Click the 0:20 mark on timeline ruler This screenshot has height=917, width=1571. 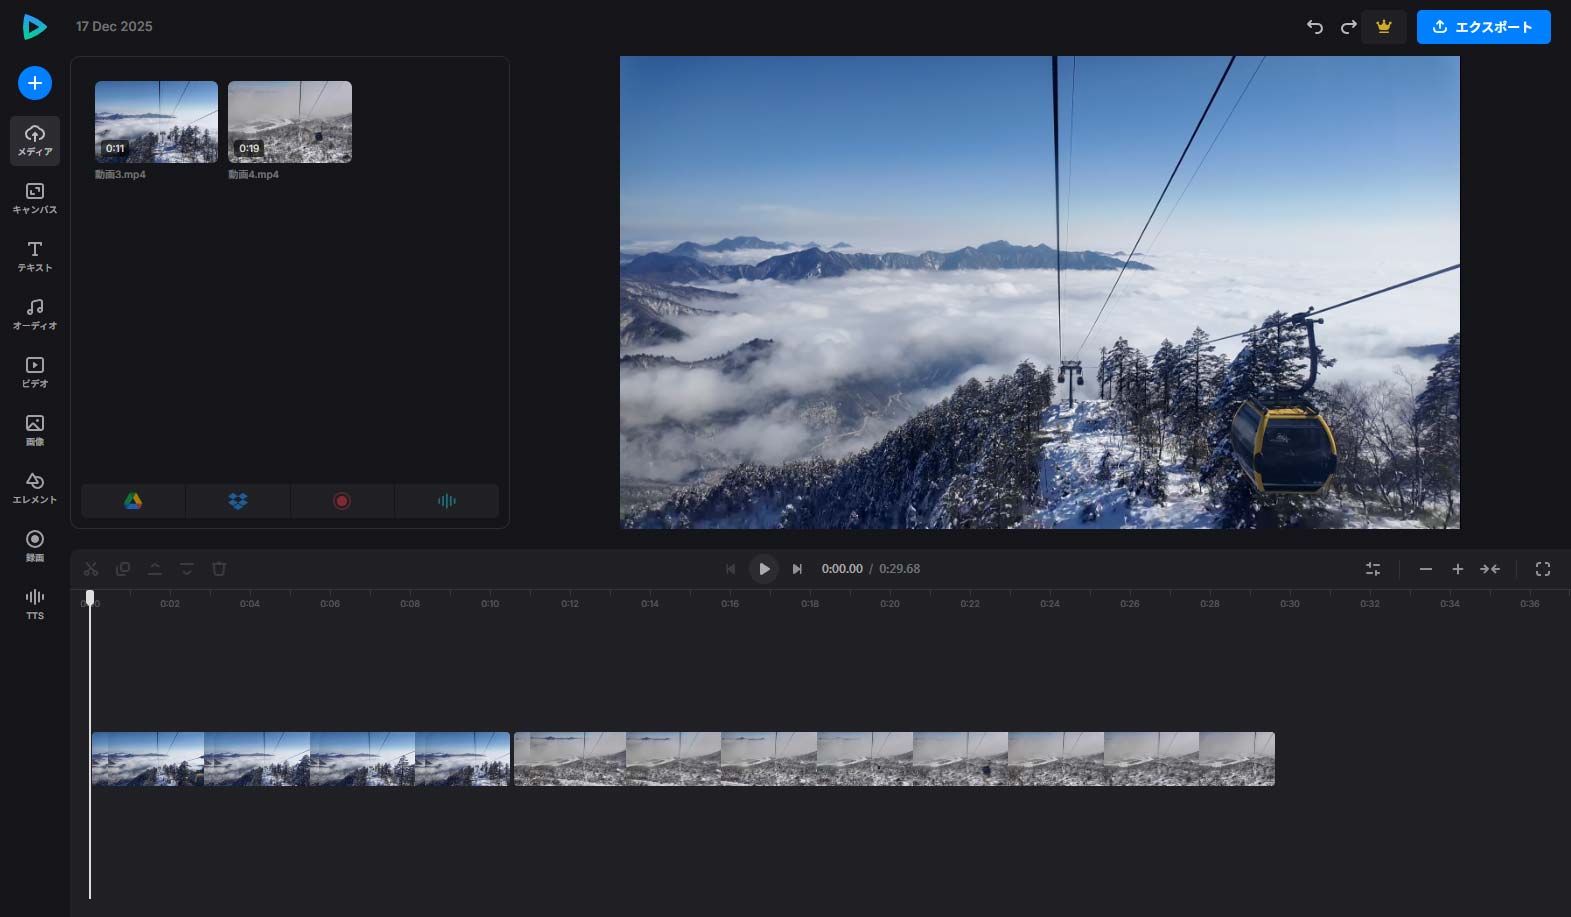tap(890, 603)
